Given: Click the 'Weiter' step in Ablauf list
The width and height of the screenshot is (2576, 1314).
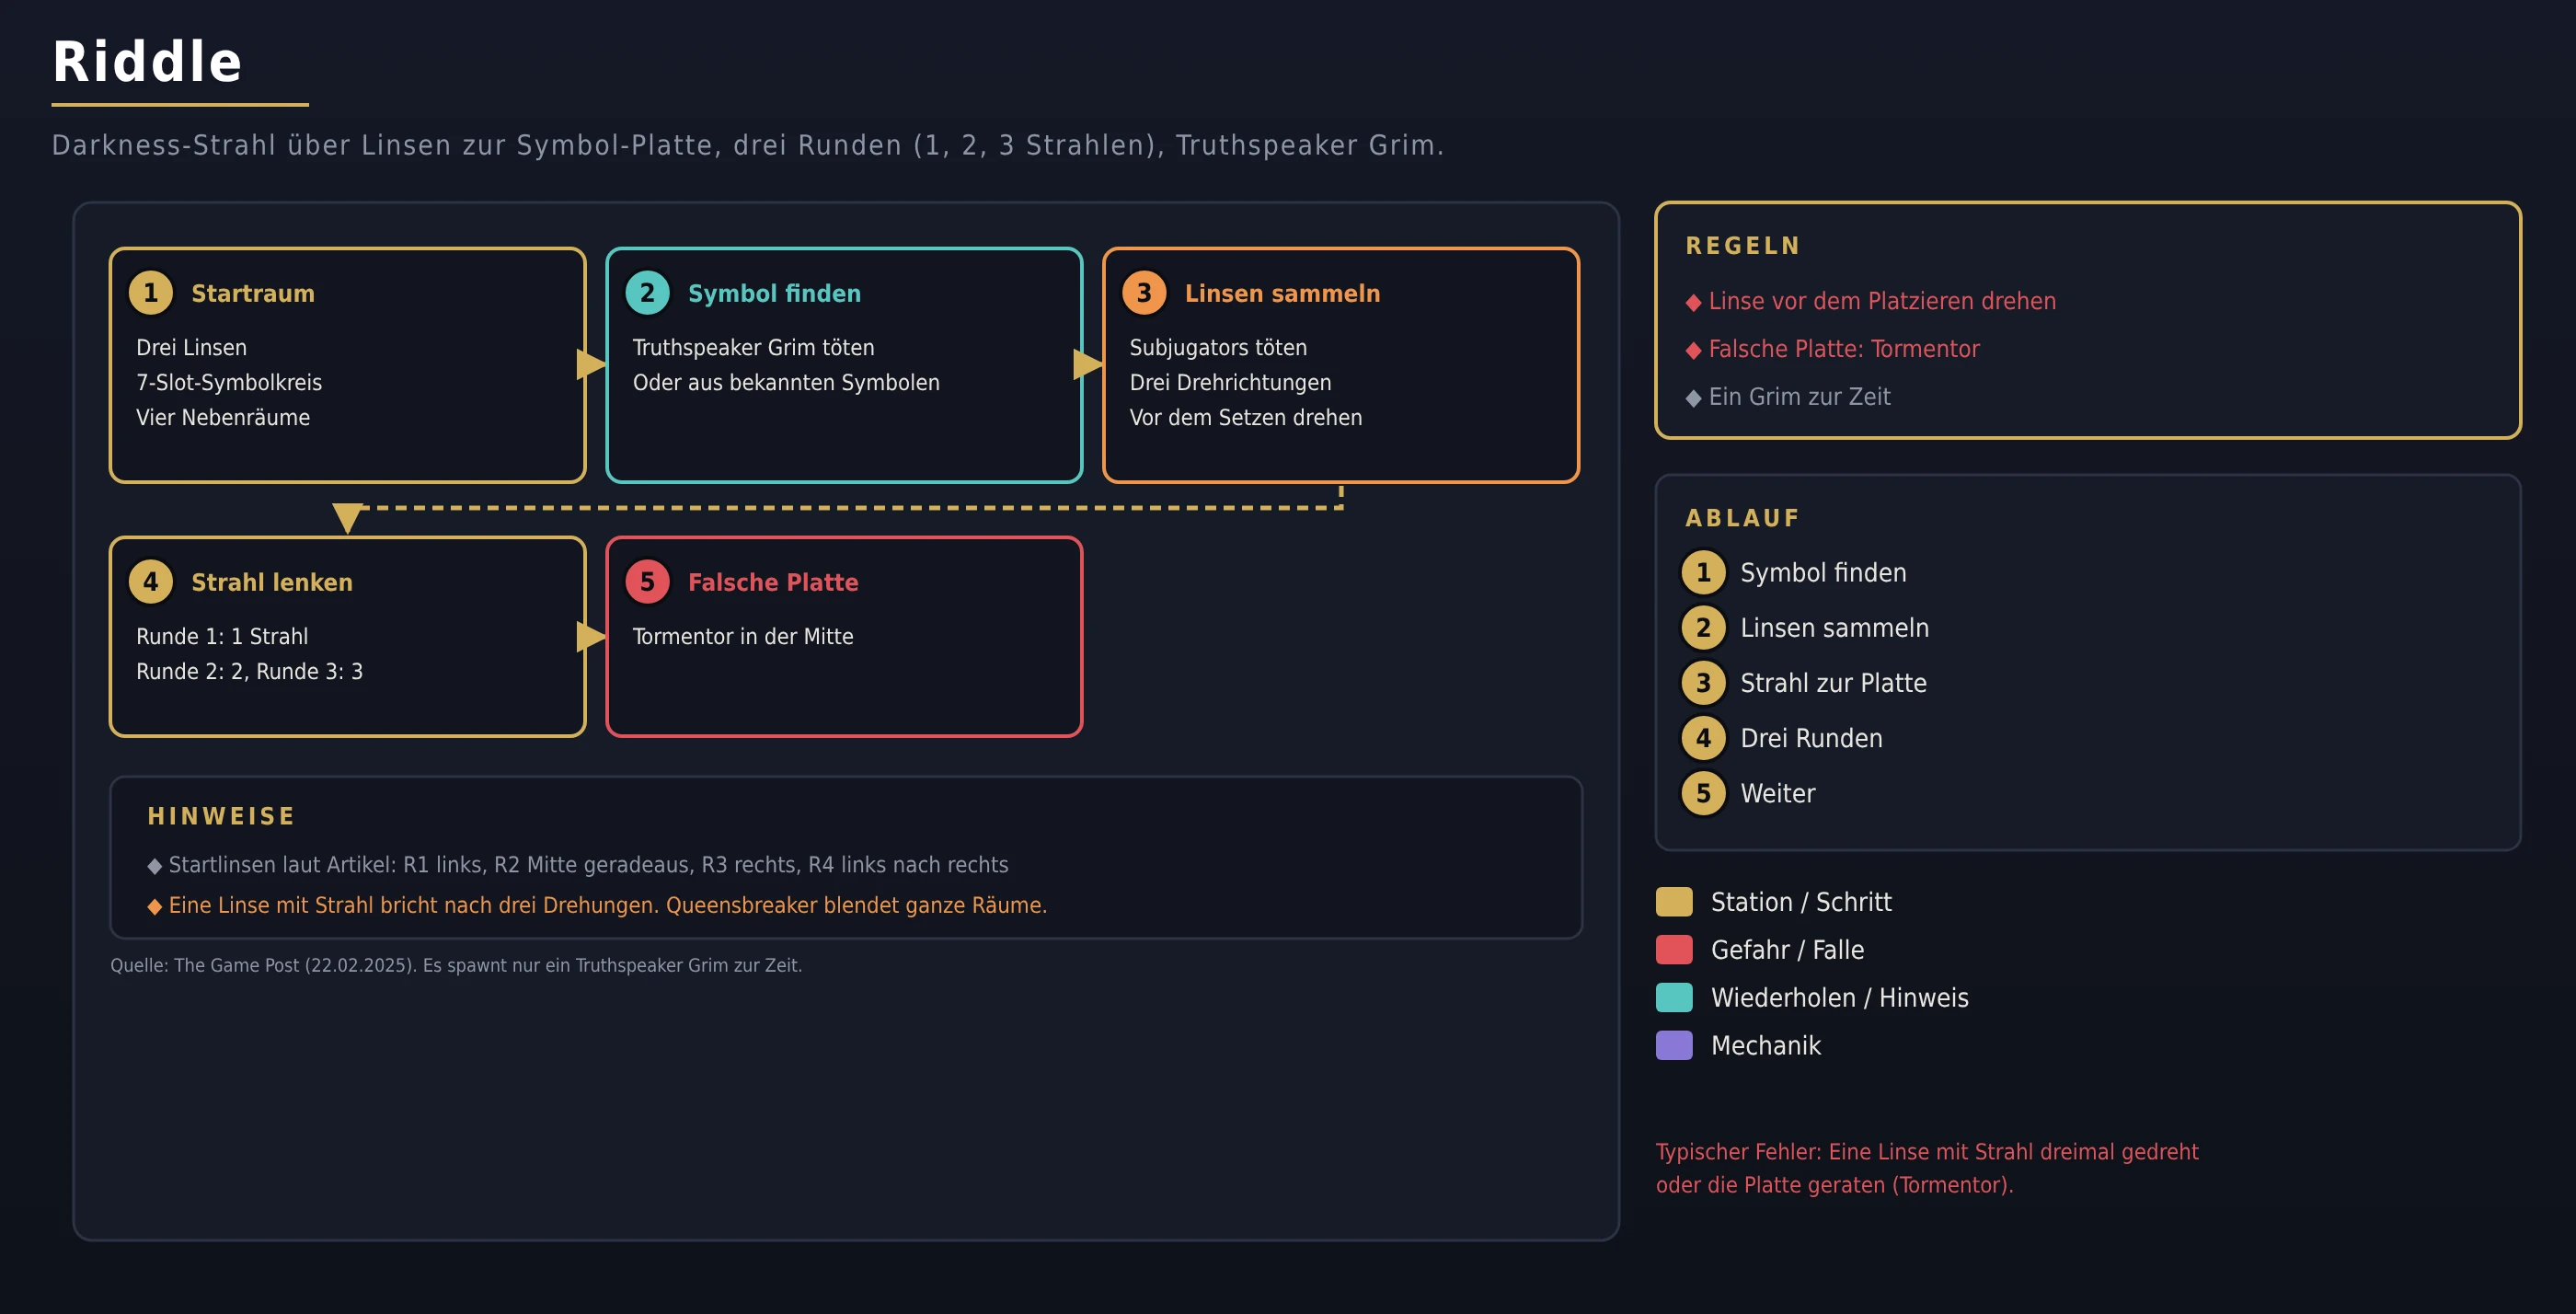Looking at the screenshot, I should [x=1778, y=793].
